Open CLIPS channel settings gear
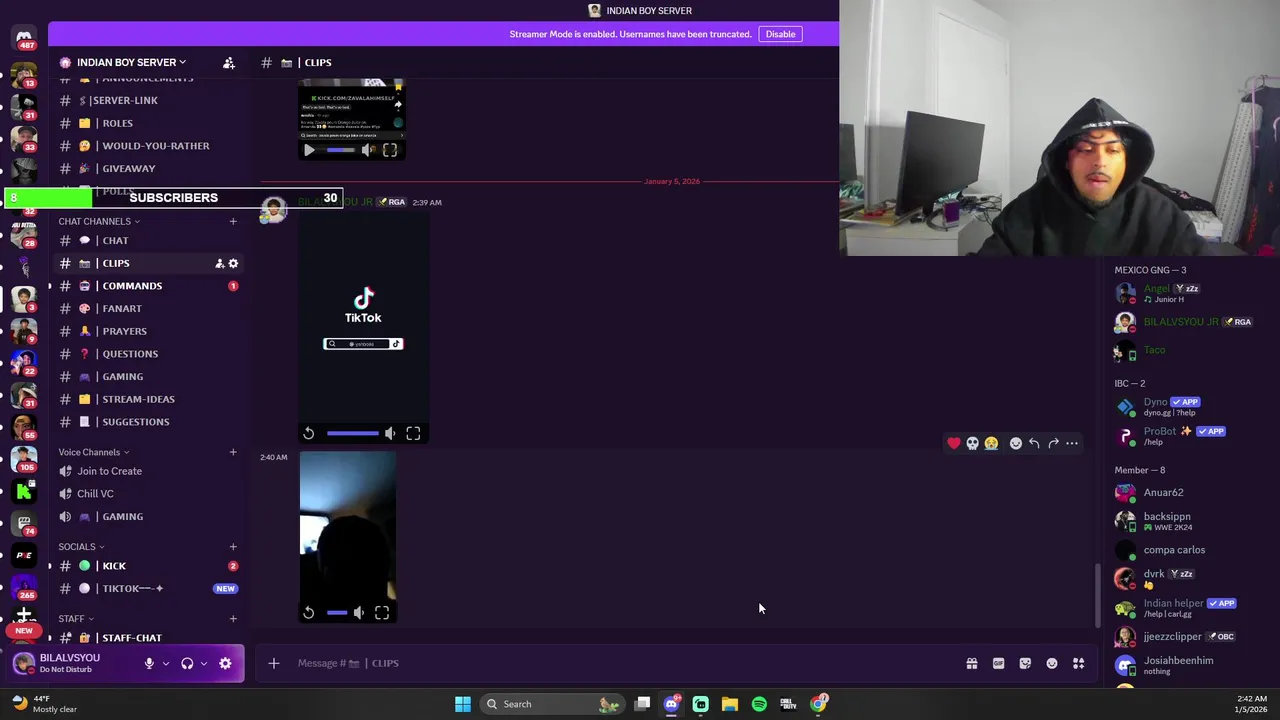Viewport: 1280px width, 720px height. point(233,263)
